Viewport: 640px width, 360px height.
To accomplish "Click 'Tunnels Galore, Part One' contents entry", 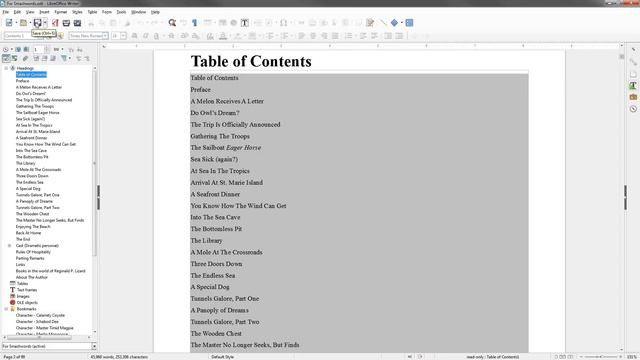I will (225, 299).
